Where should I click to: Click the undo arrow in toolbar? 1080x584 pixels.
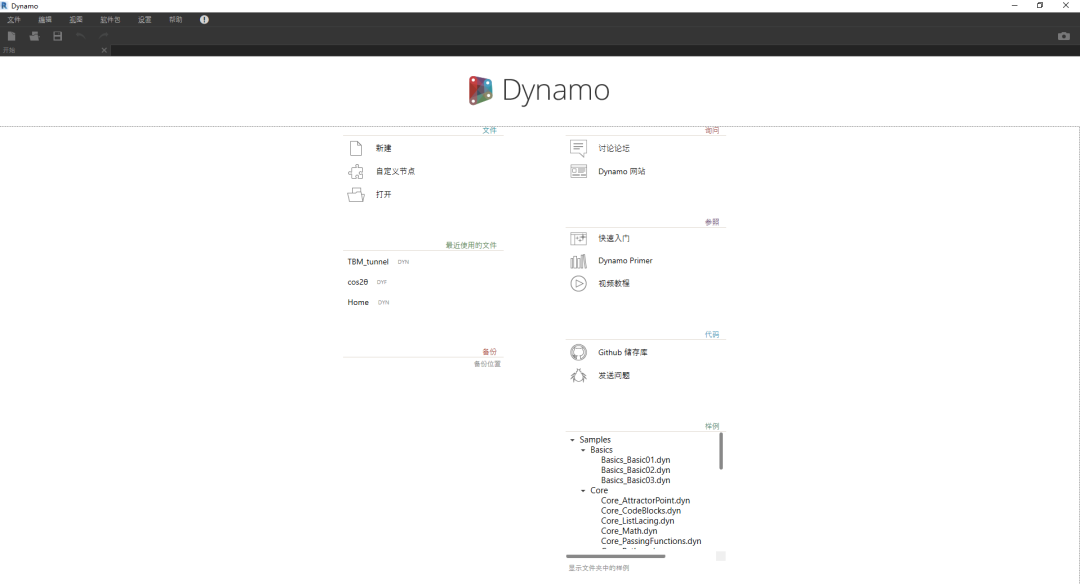[x=81, y=36]
